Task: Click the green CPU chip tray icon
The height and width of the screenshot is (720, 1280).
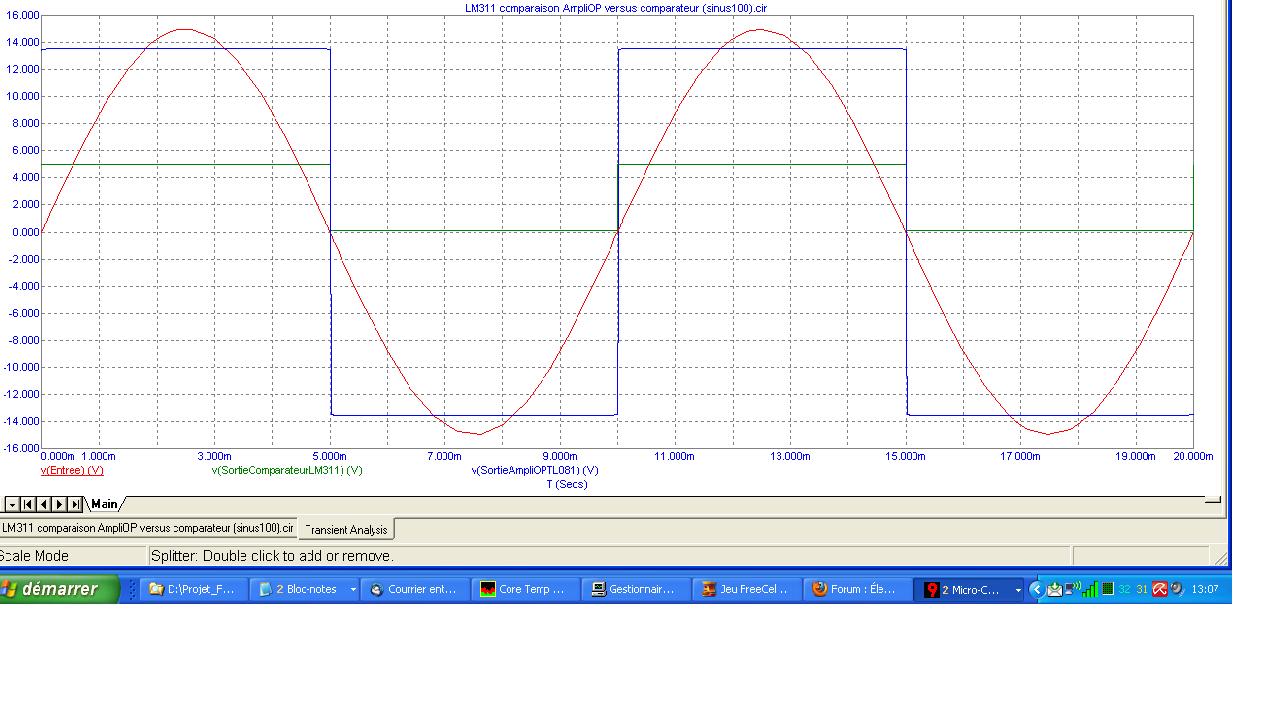Action: 1107,589
